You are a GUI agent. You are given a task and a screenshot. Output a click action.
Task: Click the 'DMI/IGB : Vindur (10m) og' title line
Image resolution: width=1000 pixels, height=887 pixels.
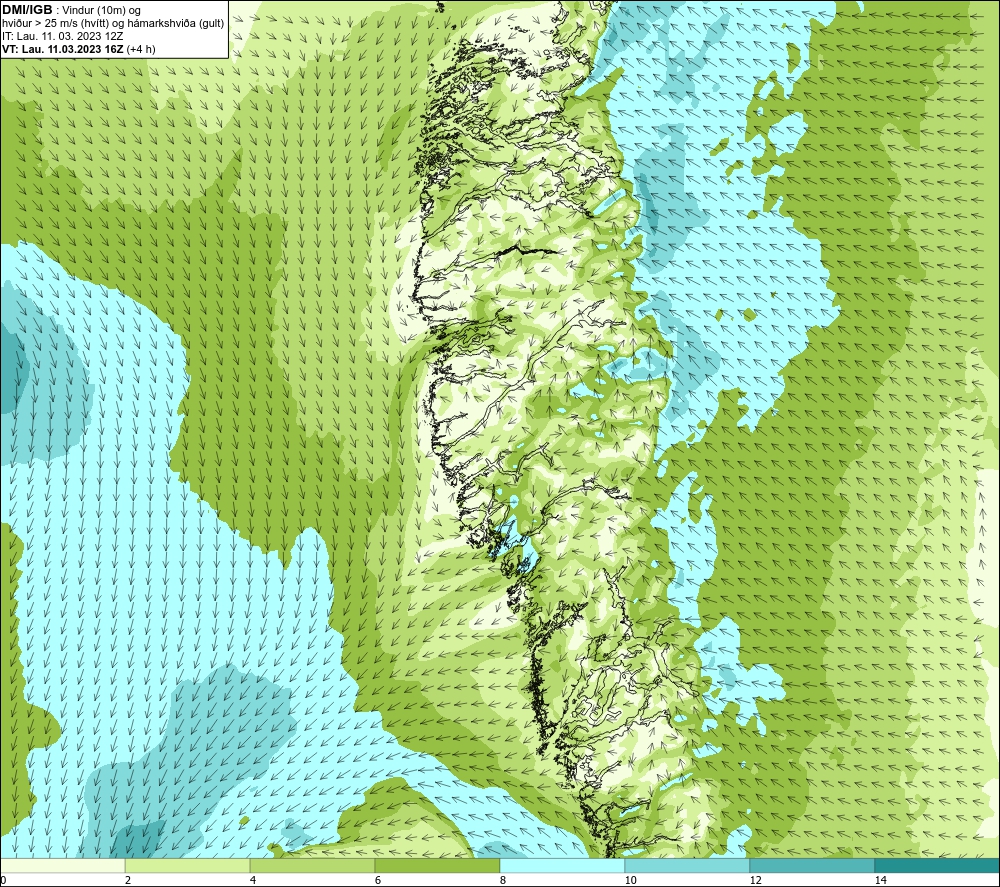71,10
